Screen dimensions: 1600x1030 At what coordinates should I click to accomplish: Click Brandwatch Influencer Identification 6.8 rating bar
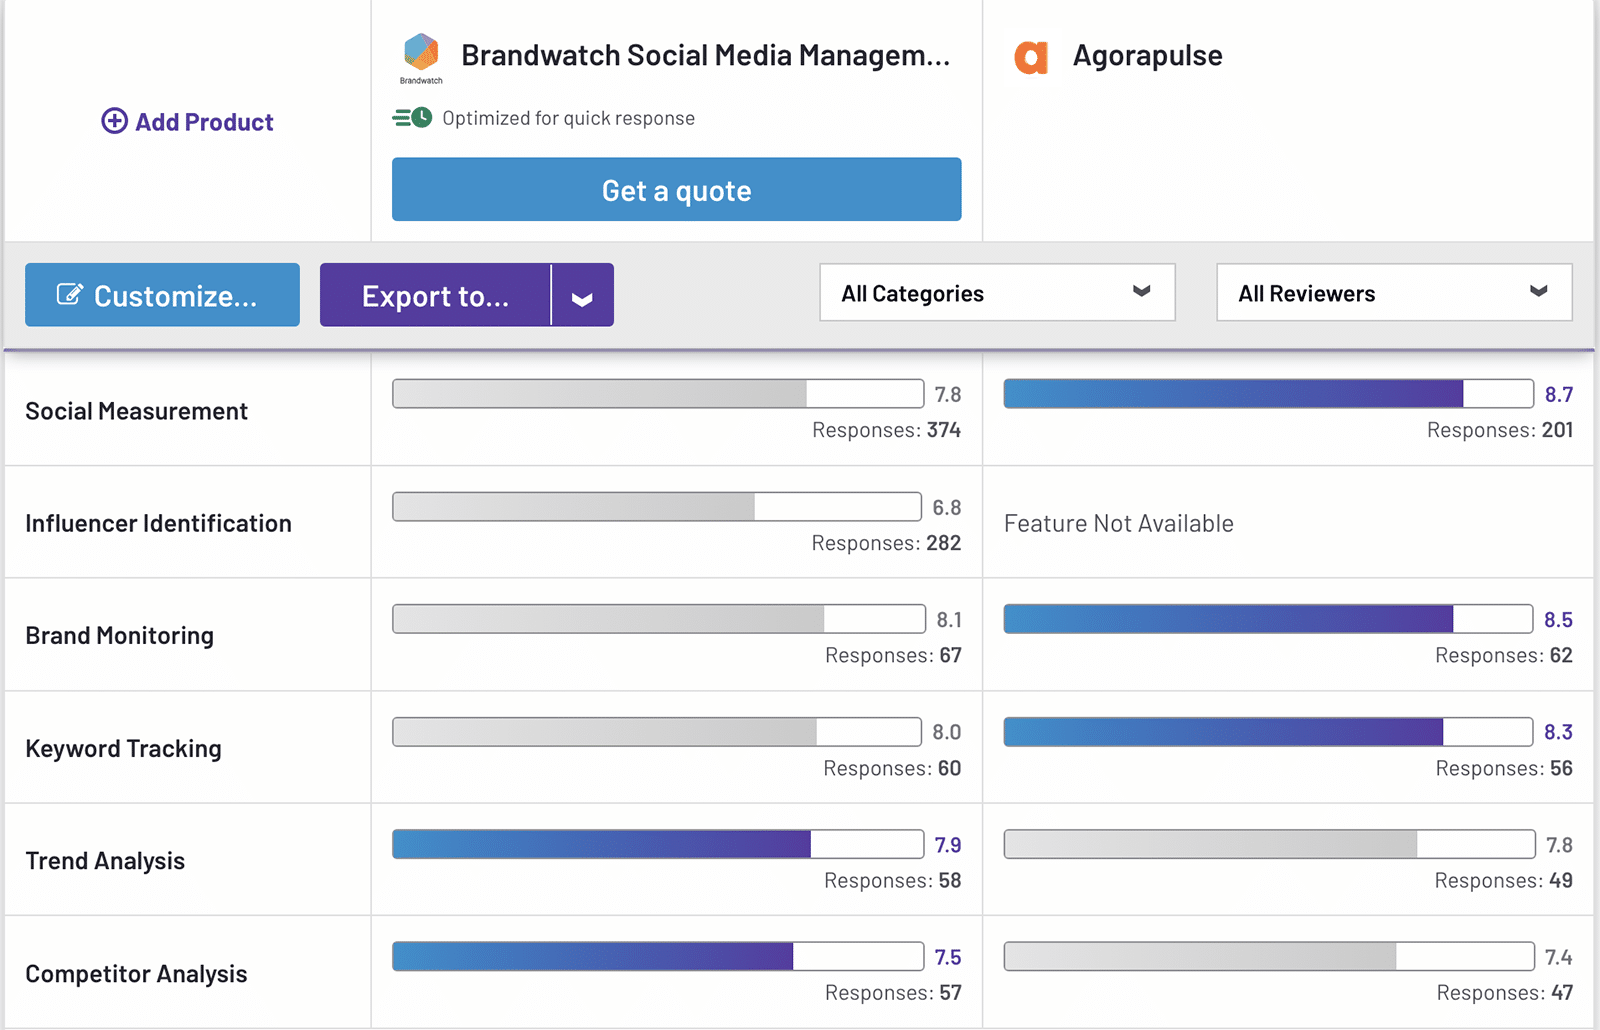point(657,506)
